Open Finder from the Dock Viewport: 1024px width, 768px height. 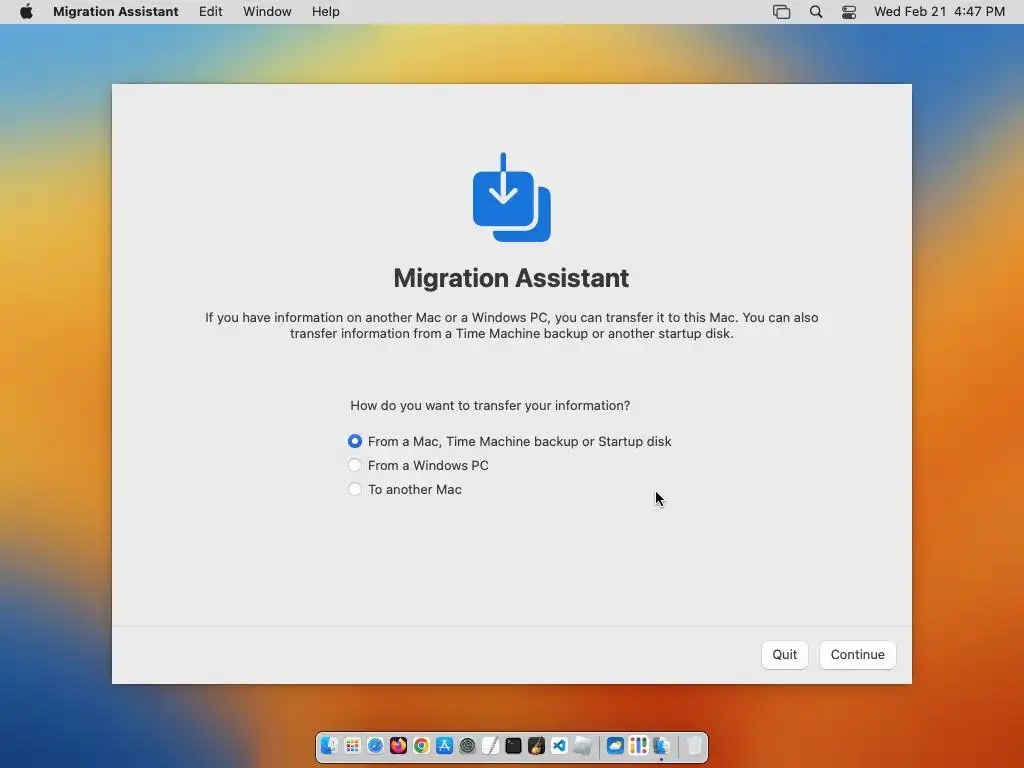click(x=329, y=746)
